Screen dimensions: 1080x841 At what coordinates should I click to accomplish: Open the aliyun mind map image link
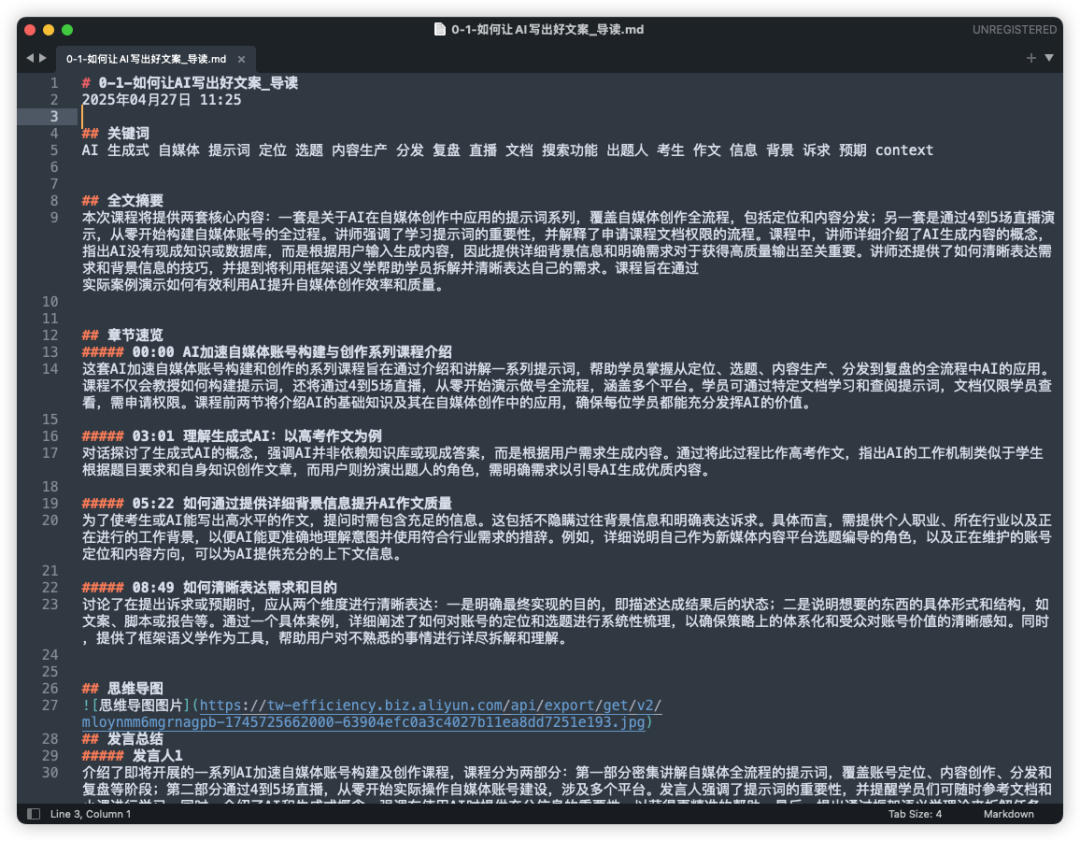[x=372, y=714]
